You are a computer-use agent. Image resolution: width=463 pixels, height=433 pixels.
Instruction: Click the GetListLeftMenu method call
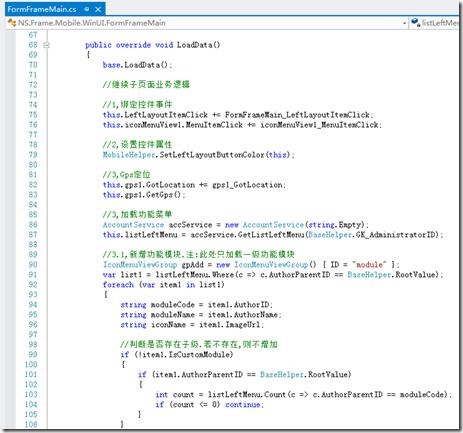click(x=271, y=235)
